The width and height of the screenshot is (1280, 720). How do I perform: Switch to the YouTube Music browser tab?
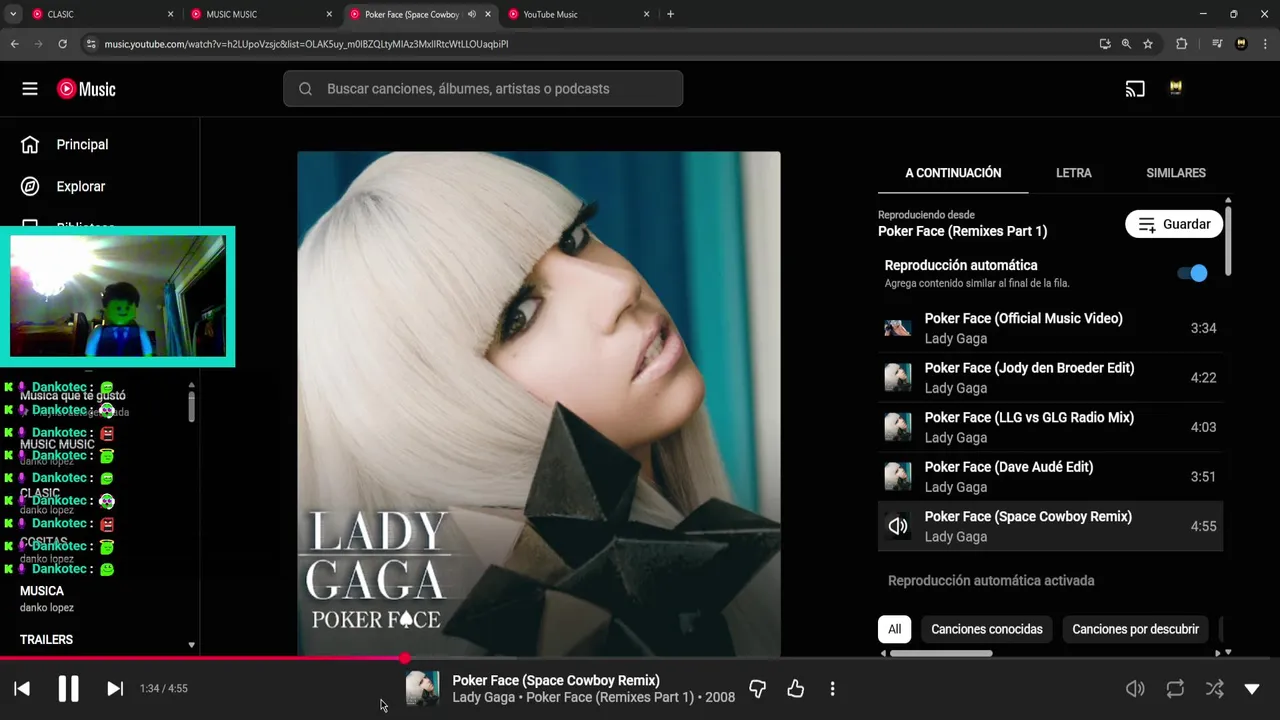(580, 14)
